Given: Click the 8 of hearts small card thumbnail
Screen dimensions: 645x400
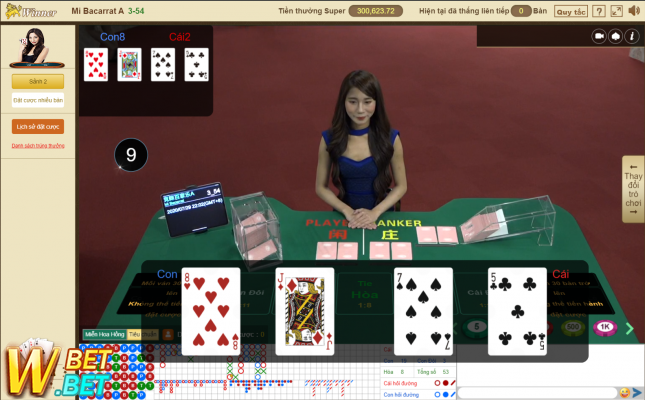Looking at the screenshot, I should tap(96, 65).
